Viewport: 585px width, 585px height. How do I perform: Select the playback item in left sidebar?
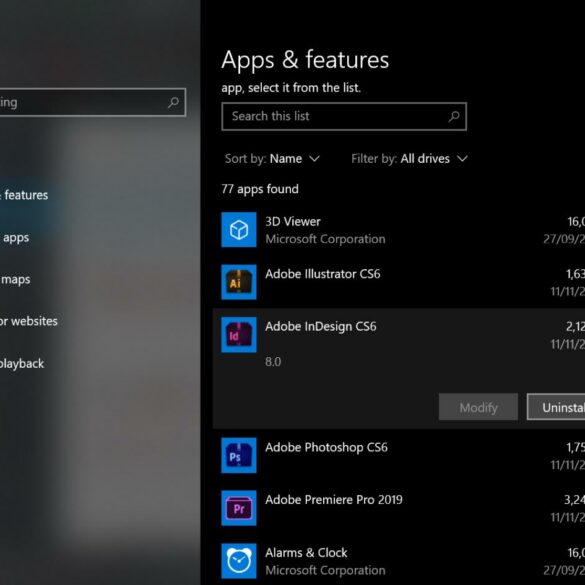click(22, 364)
